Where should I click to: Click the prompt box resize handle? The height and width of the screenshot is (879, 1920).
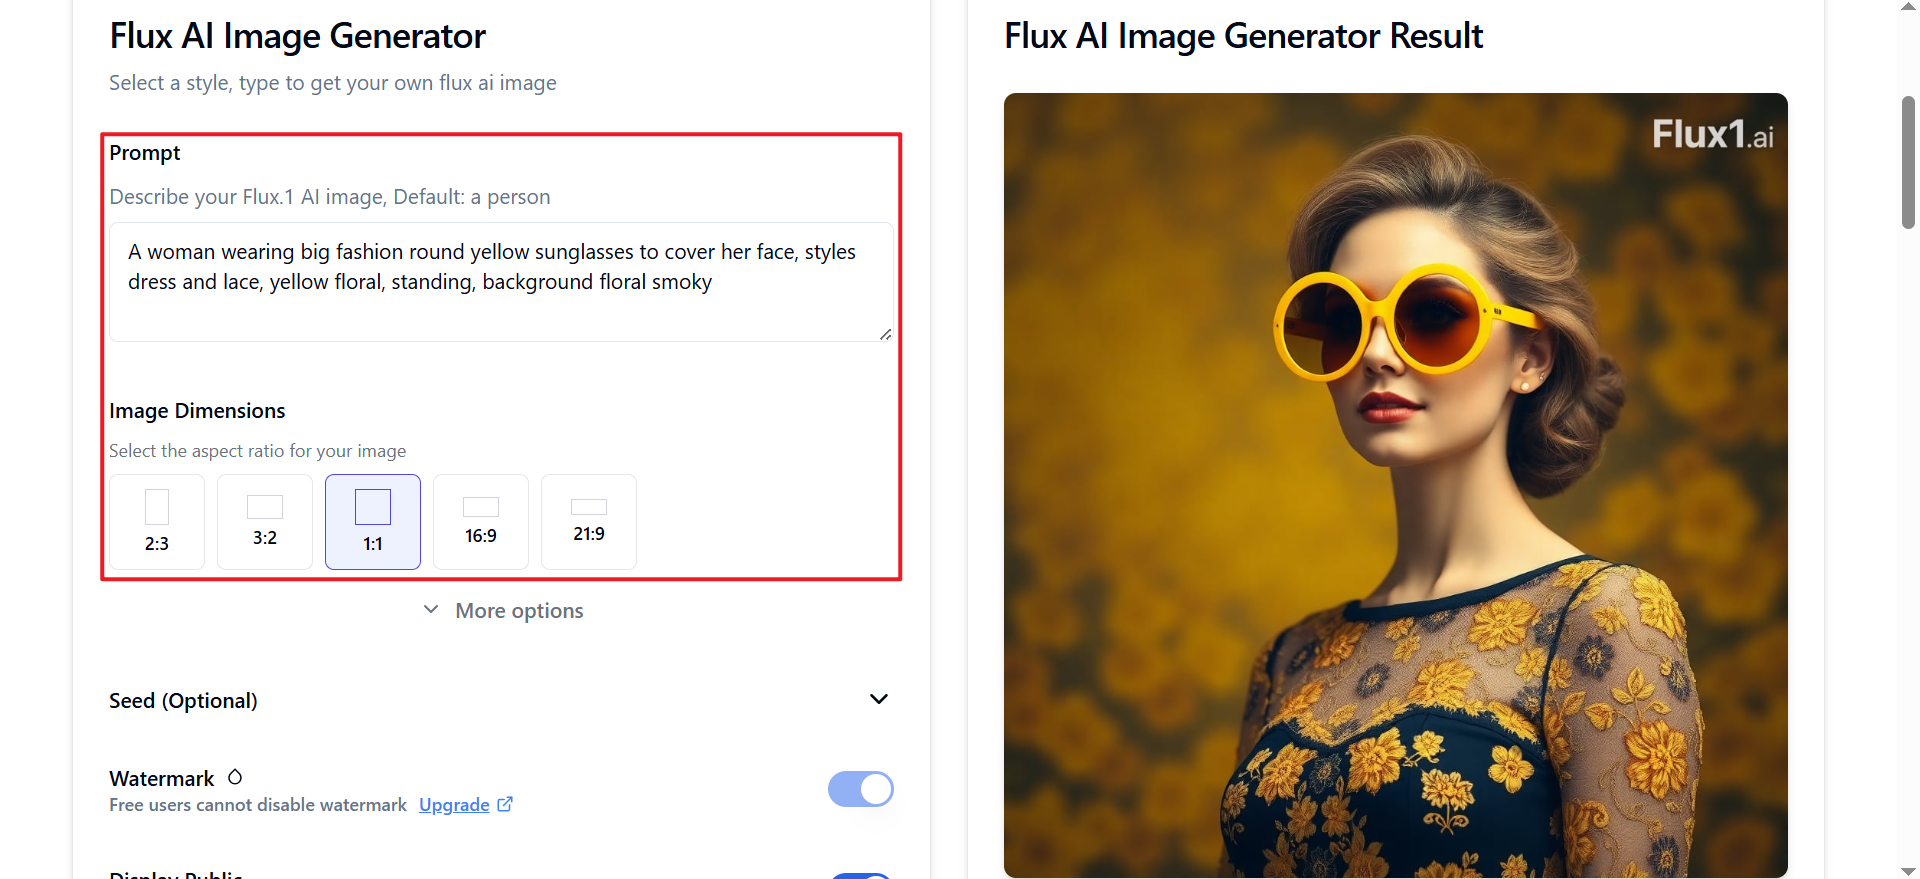click(x=885, y=334)
